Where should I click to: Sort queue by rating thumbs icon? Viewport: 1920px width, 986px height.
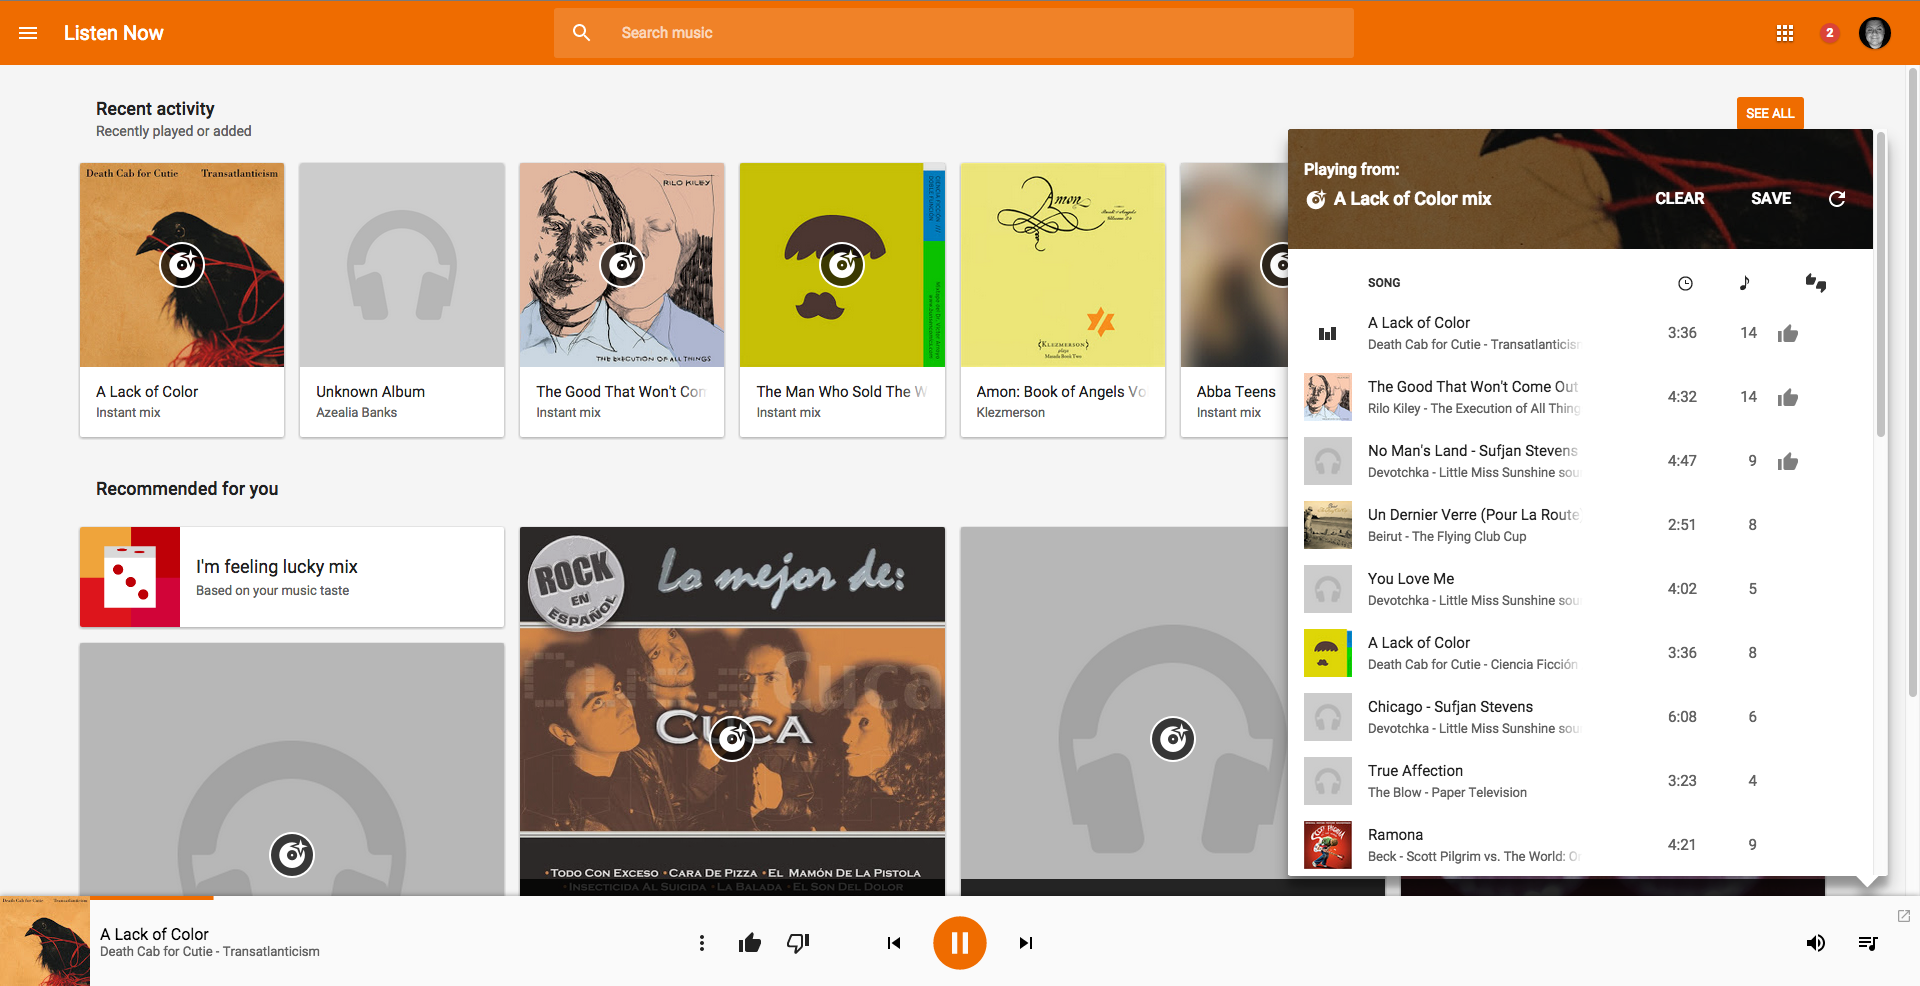tap(1816, 283)
